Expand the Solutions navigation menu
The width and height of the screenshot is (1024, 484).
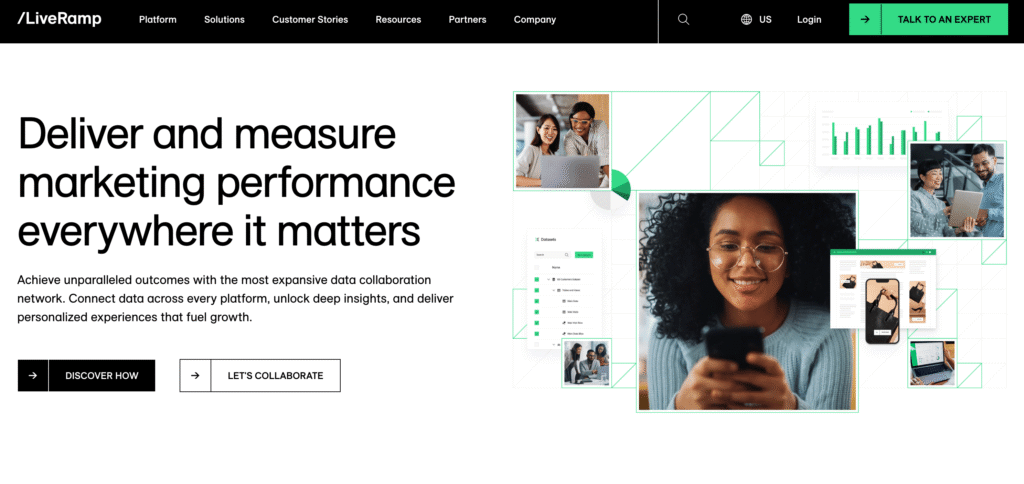224,20
